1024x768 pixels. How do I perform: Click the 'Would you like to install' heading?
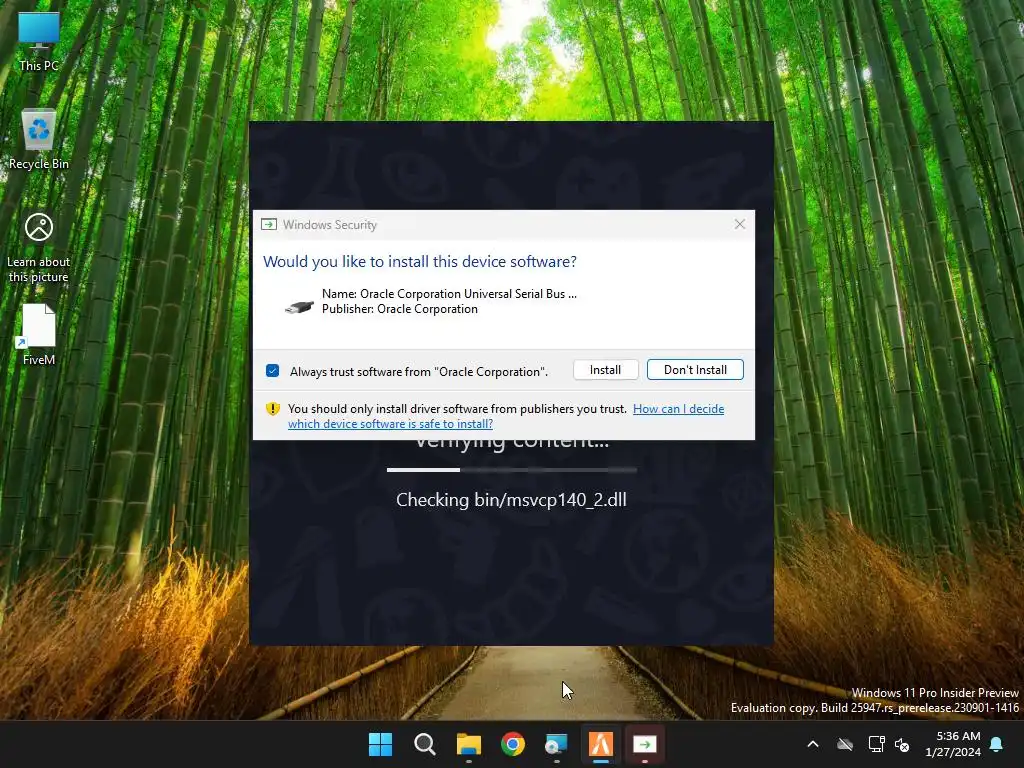(420, 261)
